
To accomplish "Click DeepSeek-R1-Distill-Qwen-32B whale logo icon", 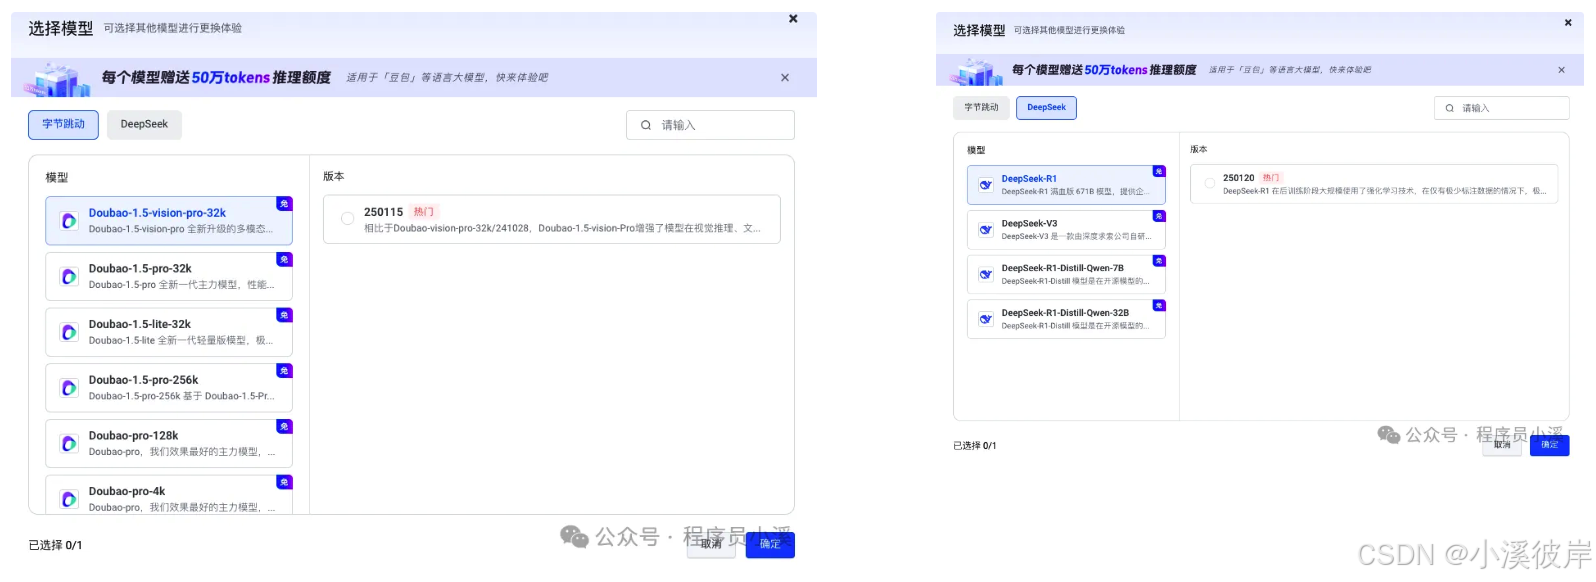I will click(985, 319).
